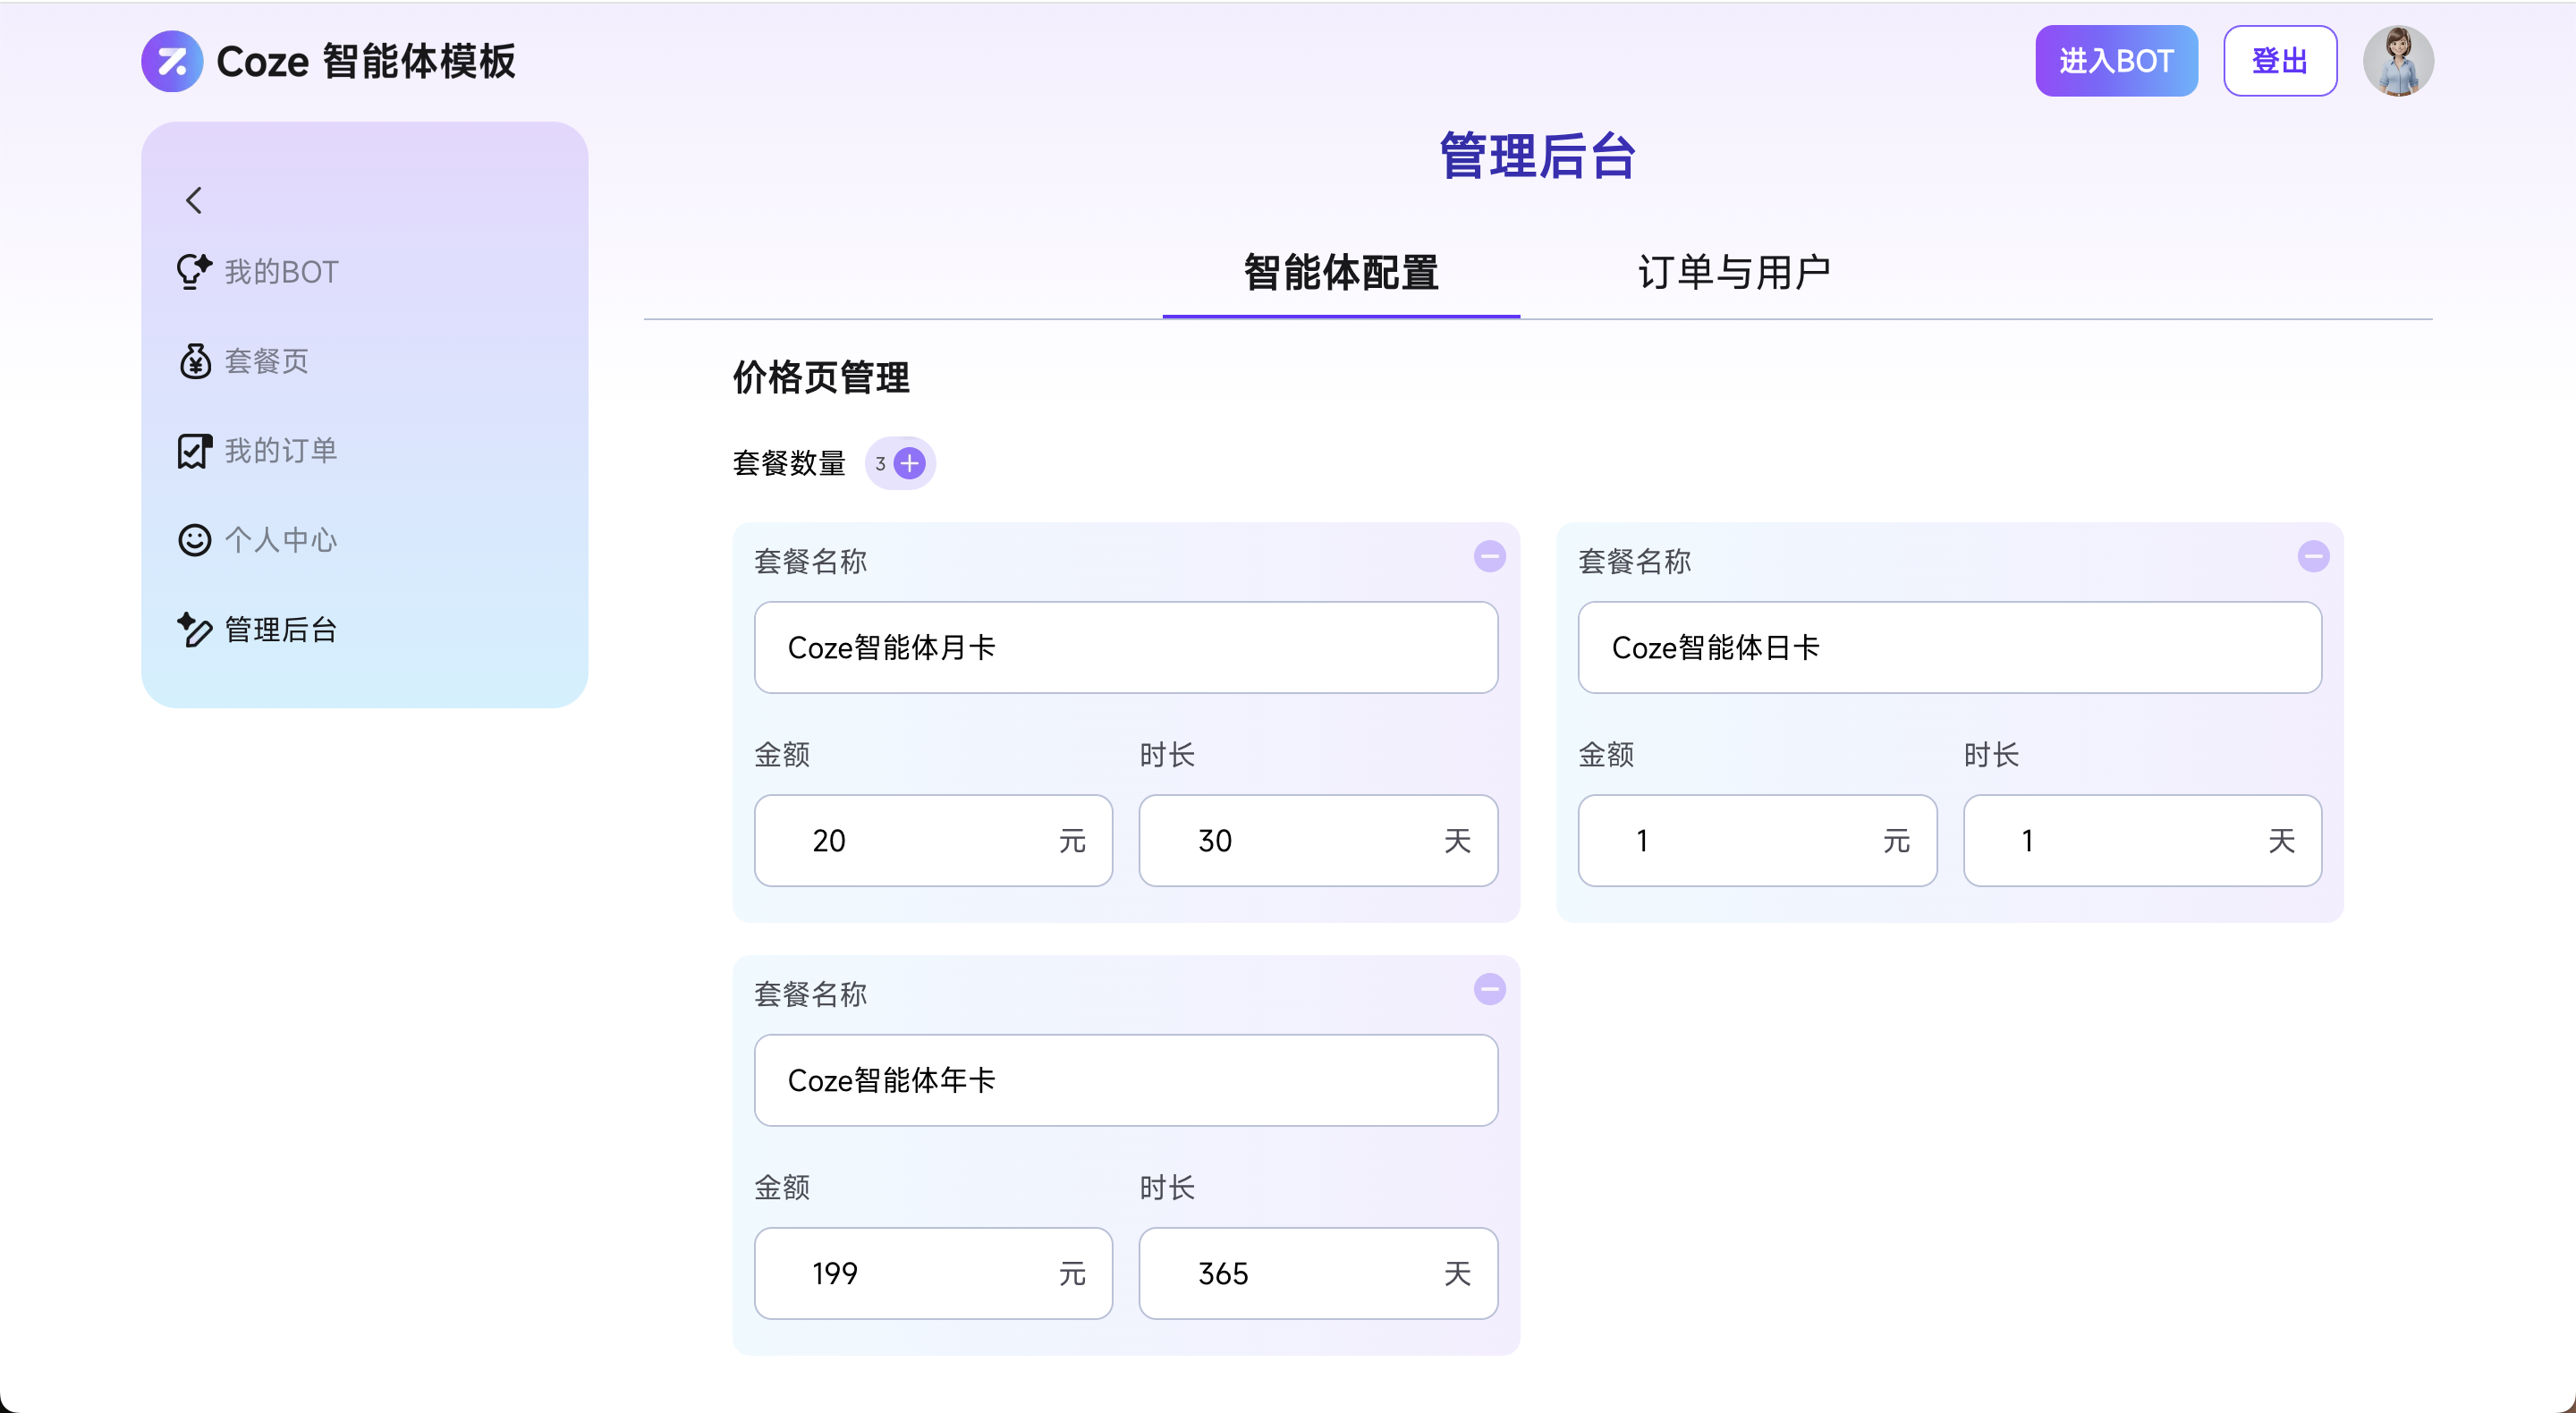Edit the 365 天 duration field
The image size is (2576, 1413).
click(1318, 1273)
